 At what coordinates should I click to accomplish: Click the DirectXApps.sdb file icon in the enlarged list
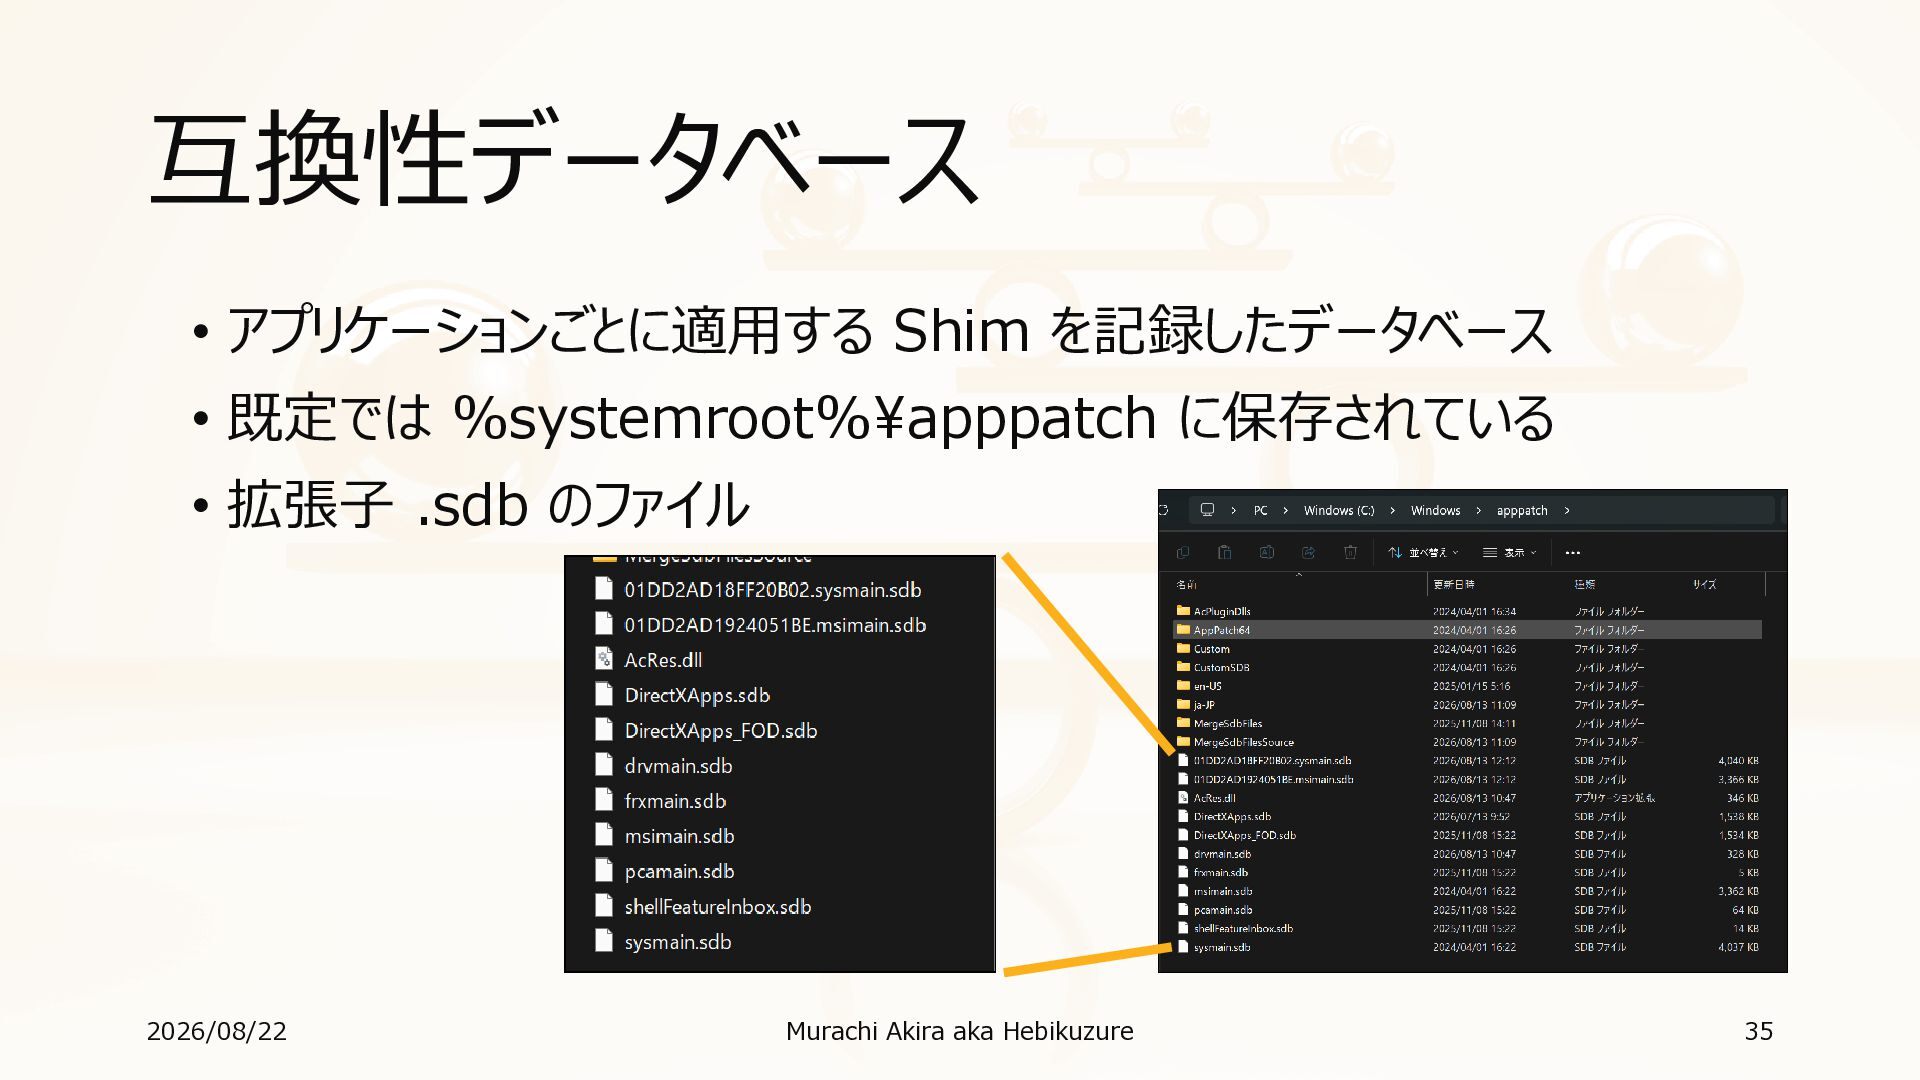click(x=604, y=694)
